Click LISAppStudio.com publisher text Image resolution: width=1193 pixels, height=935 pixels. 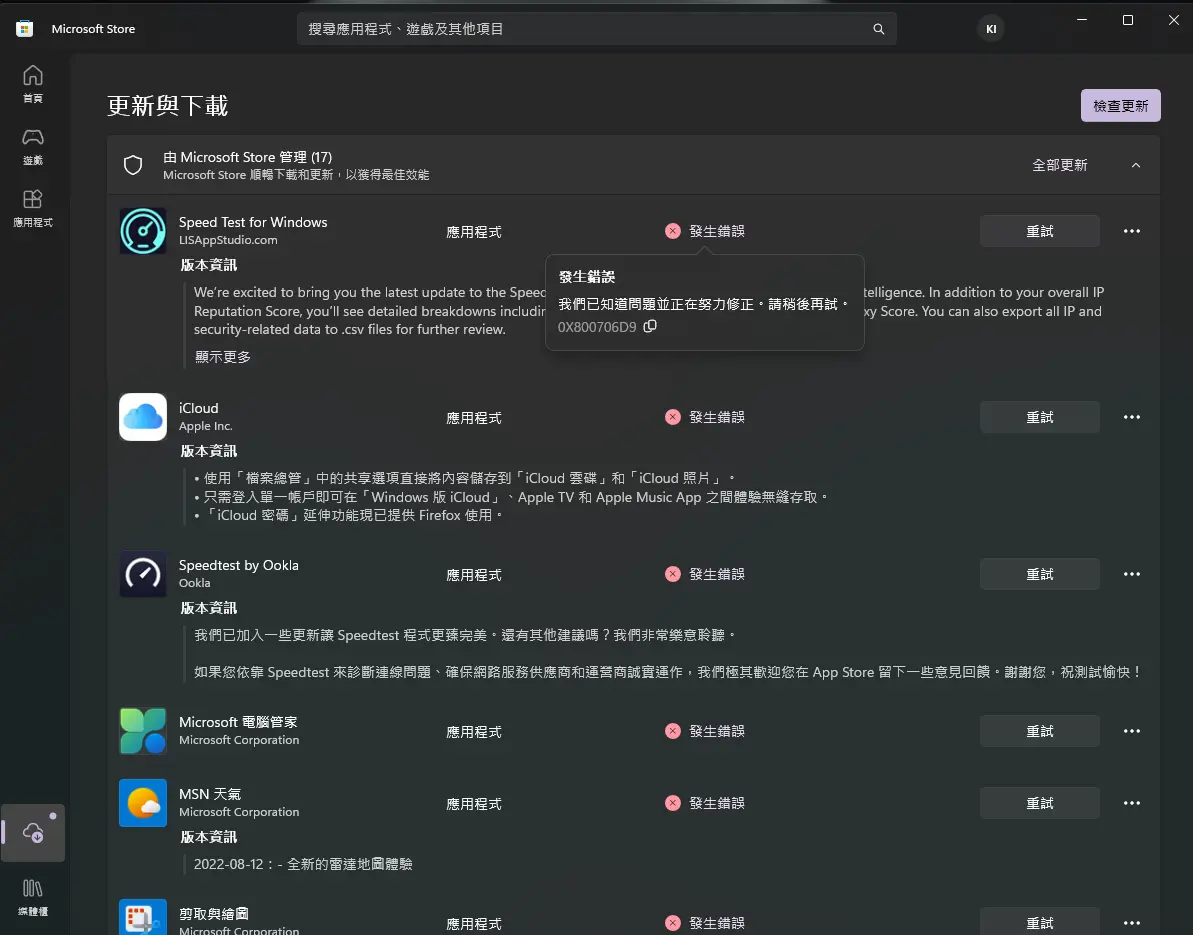click(227, 240)
